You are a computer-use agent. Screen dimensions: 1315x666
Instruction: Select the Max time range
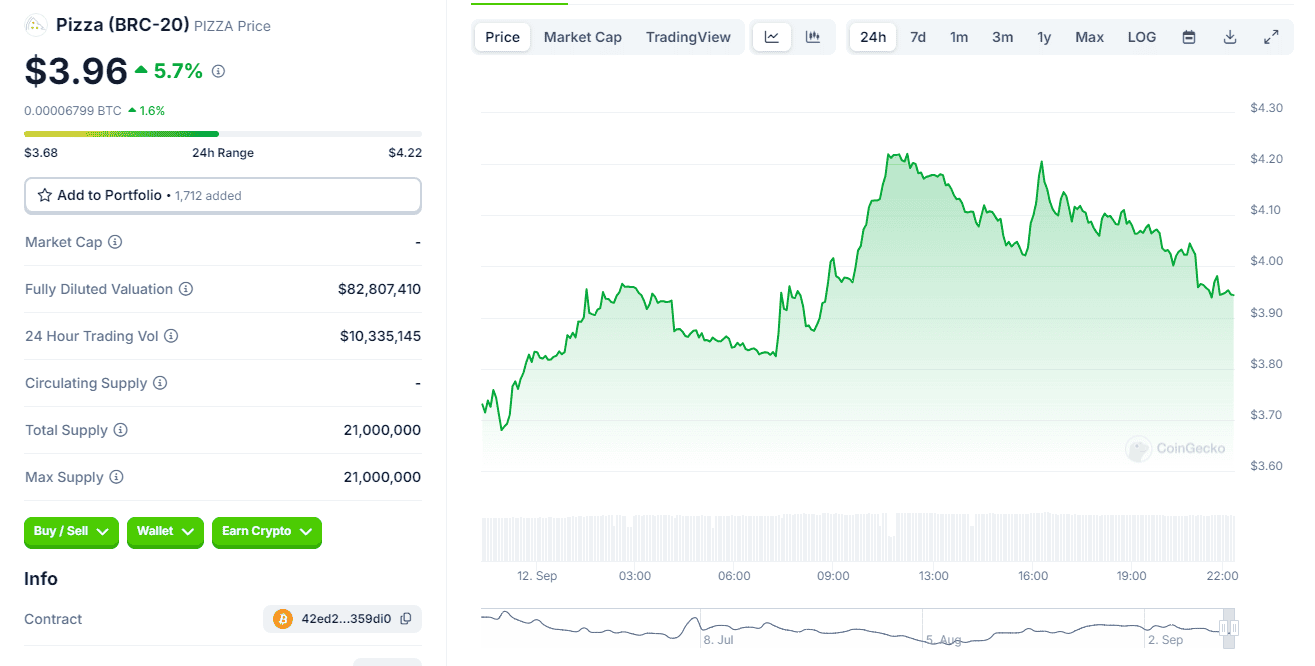pos(1089,36)
